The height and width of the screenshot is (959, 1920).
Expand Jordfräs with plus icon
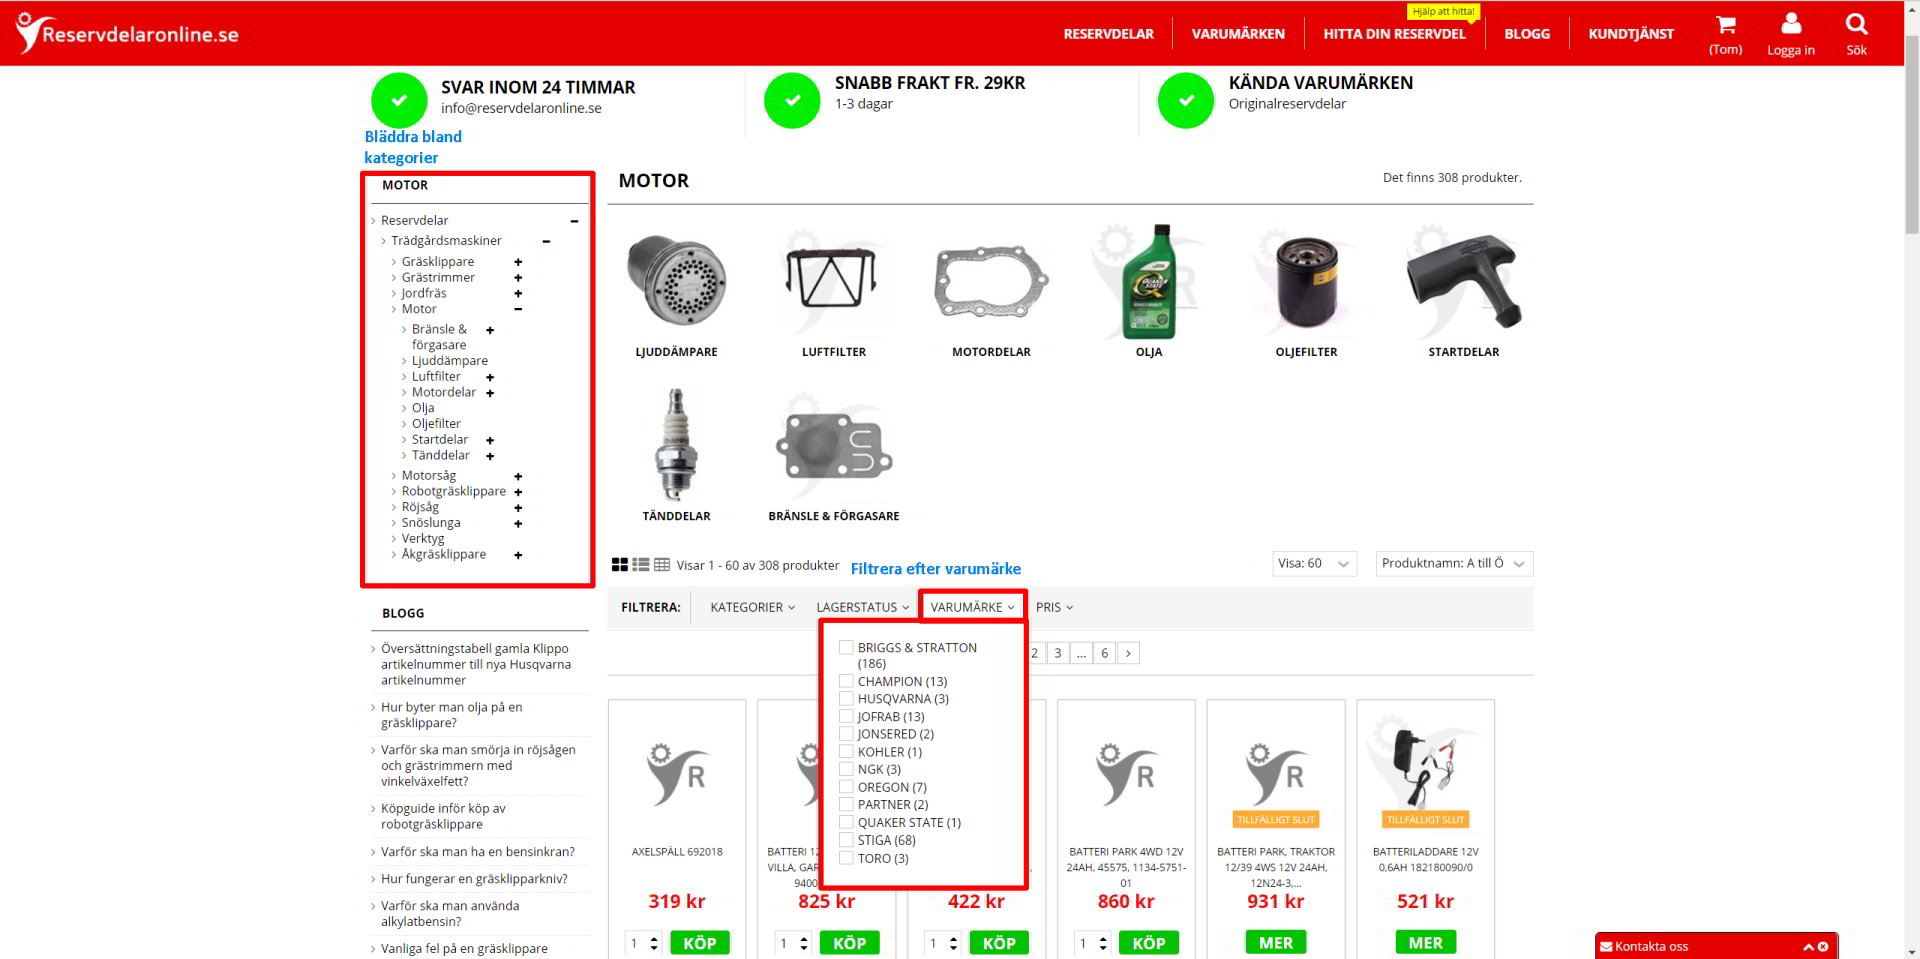518,294
